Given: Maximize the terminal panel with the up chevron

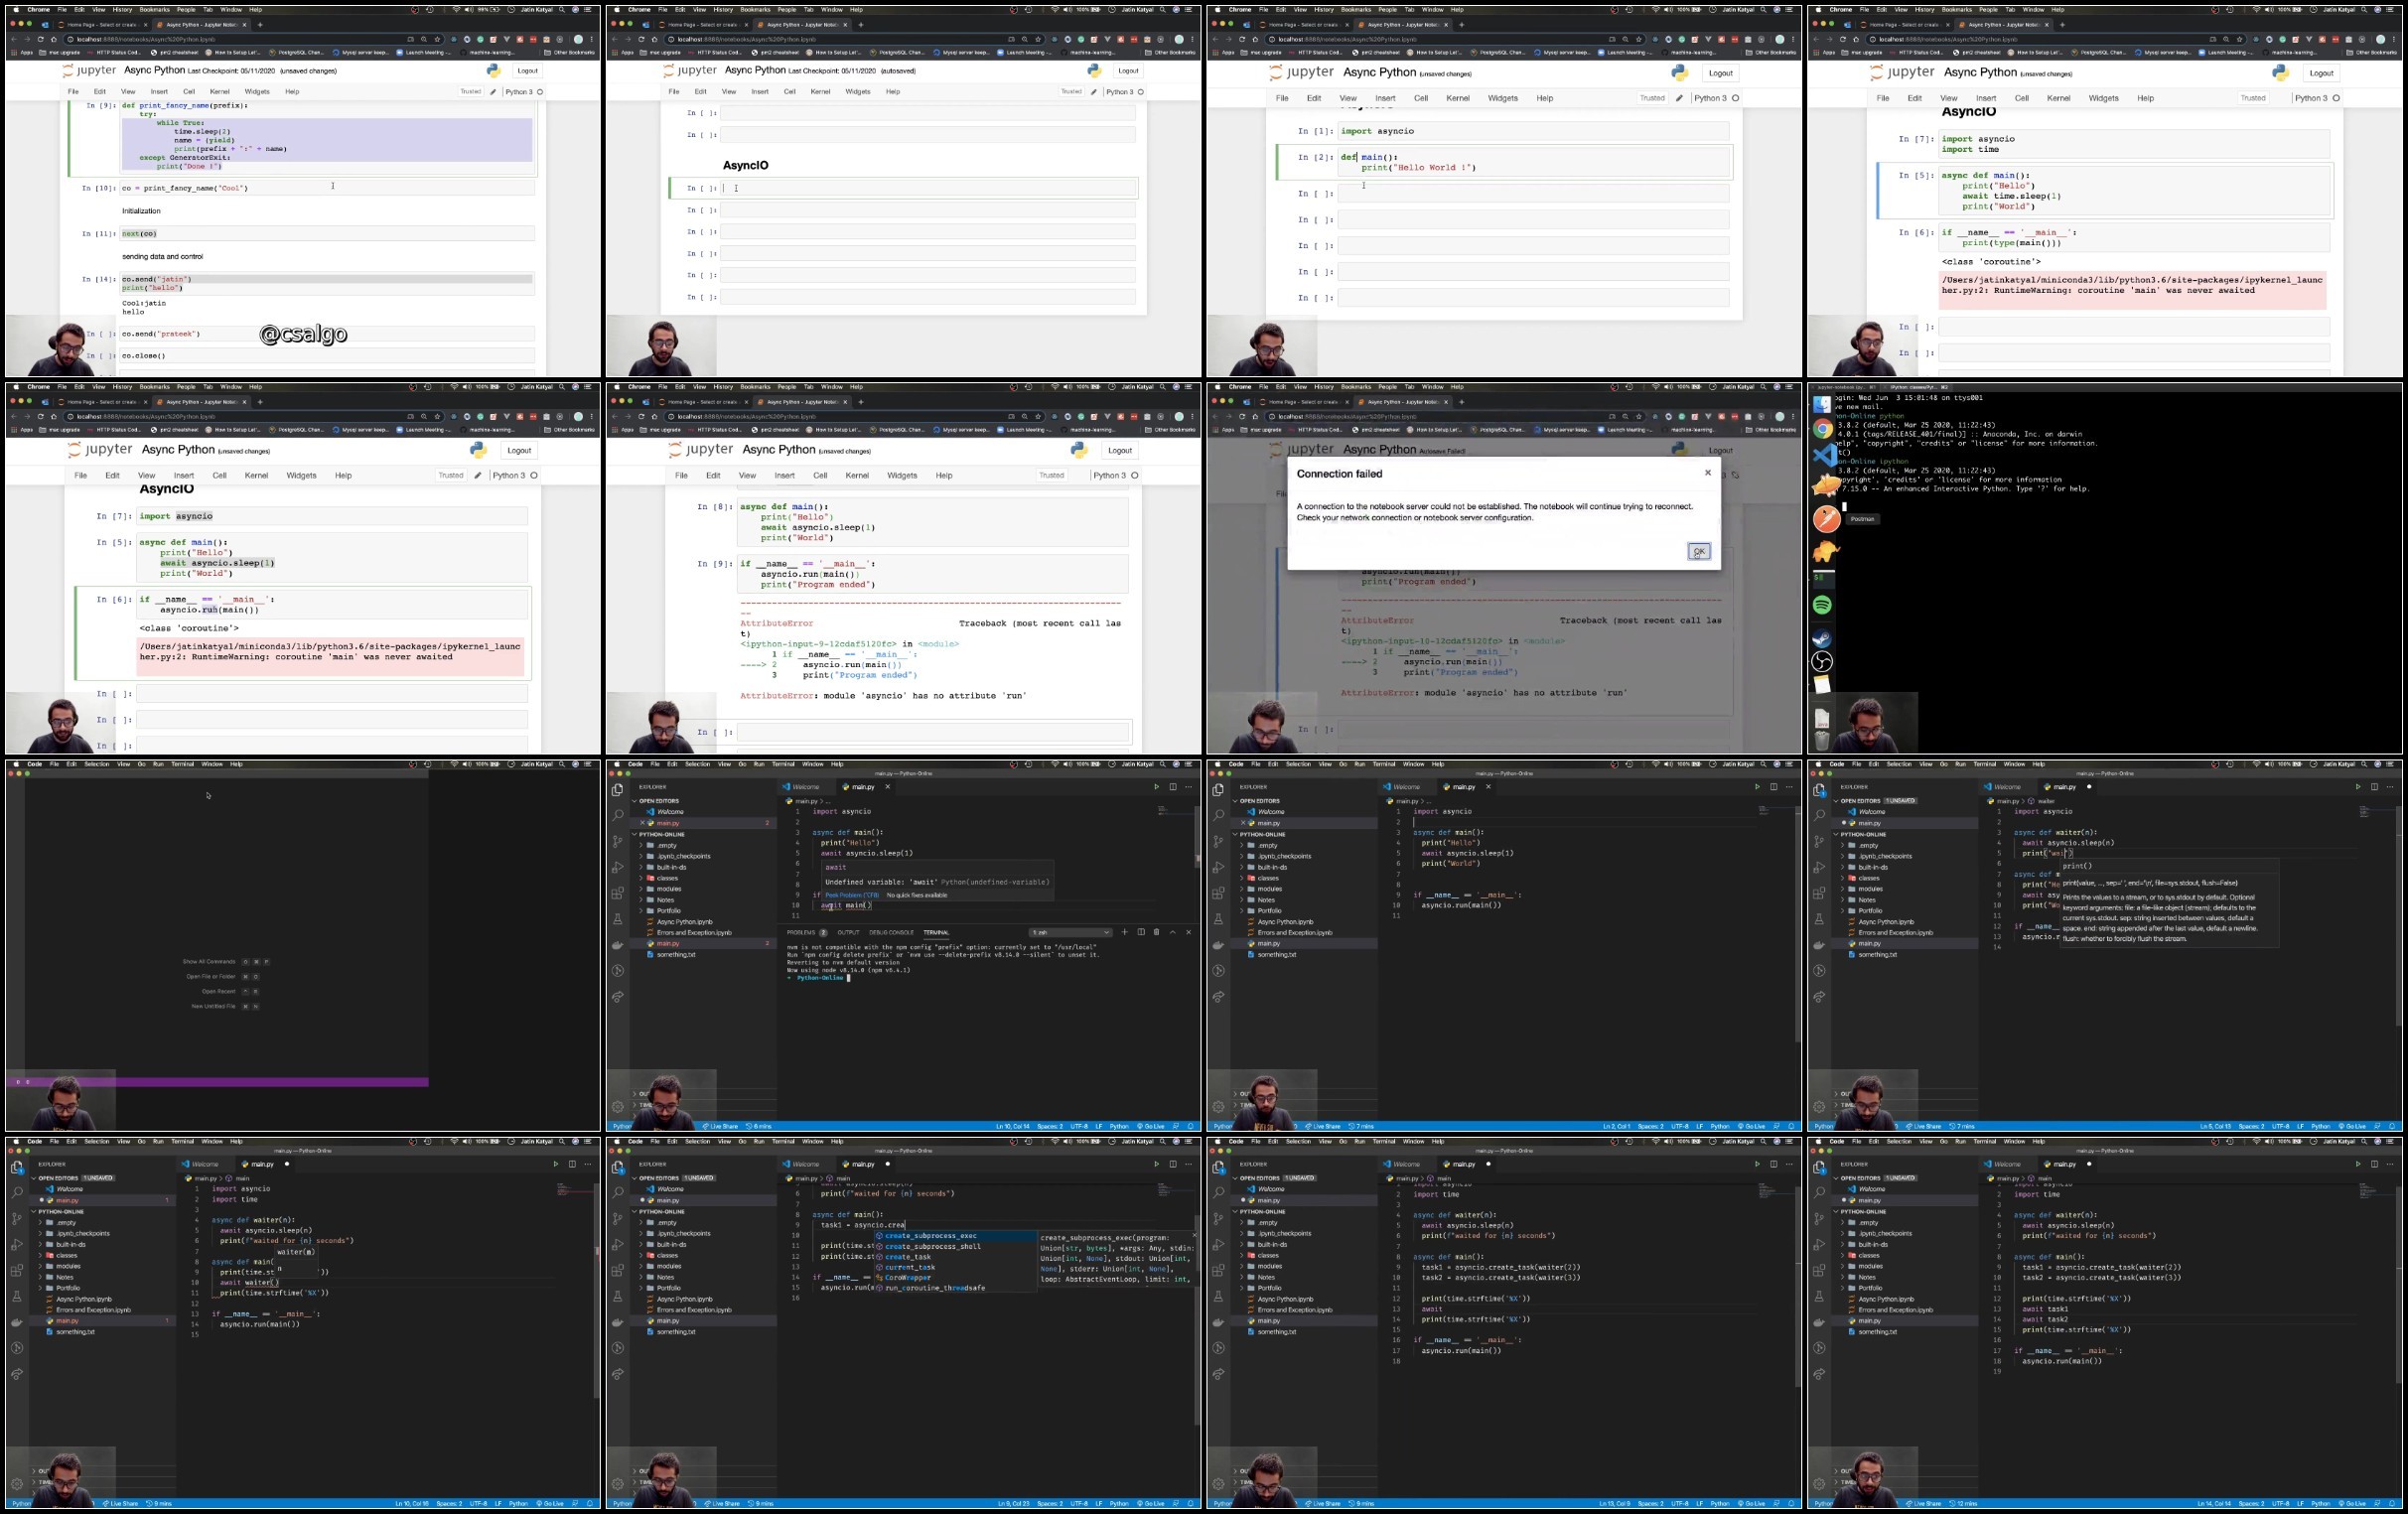Looking at the screenshot, I should click(x=1172, y=932).
